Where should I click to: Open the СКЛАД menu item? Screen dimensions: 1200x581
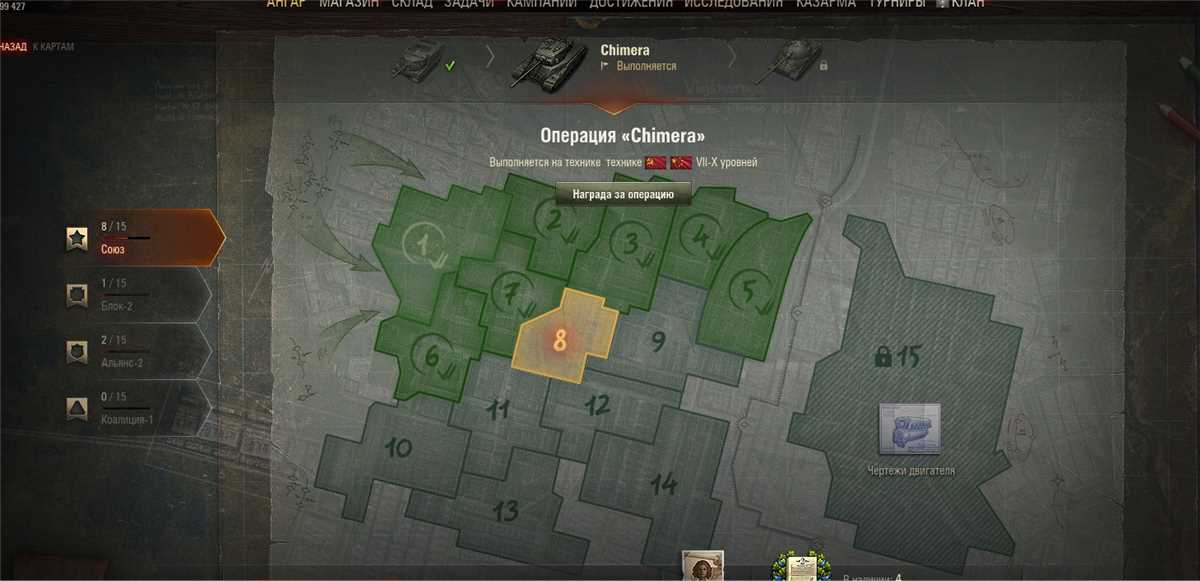point(414,4)
